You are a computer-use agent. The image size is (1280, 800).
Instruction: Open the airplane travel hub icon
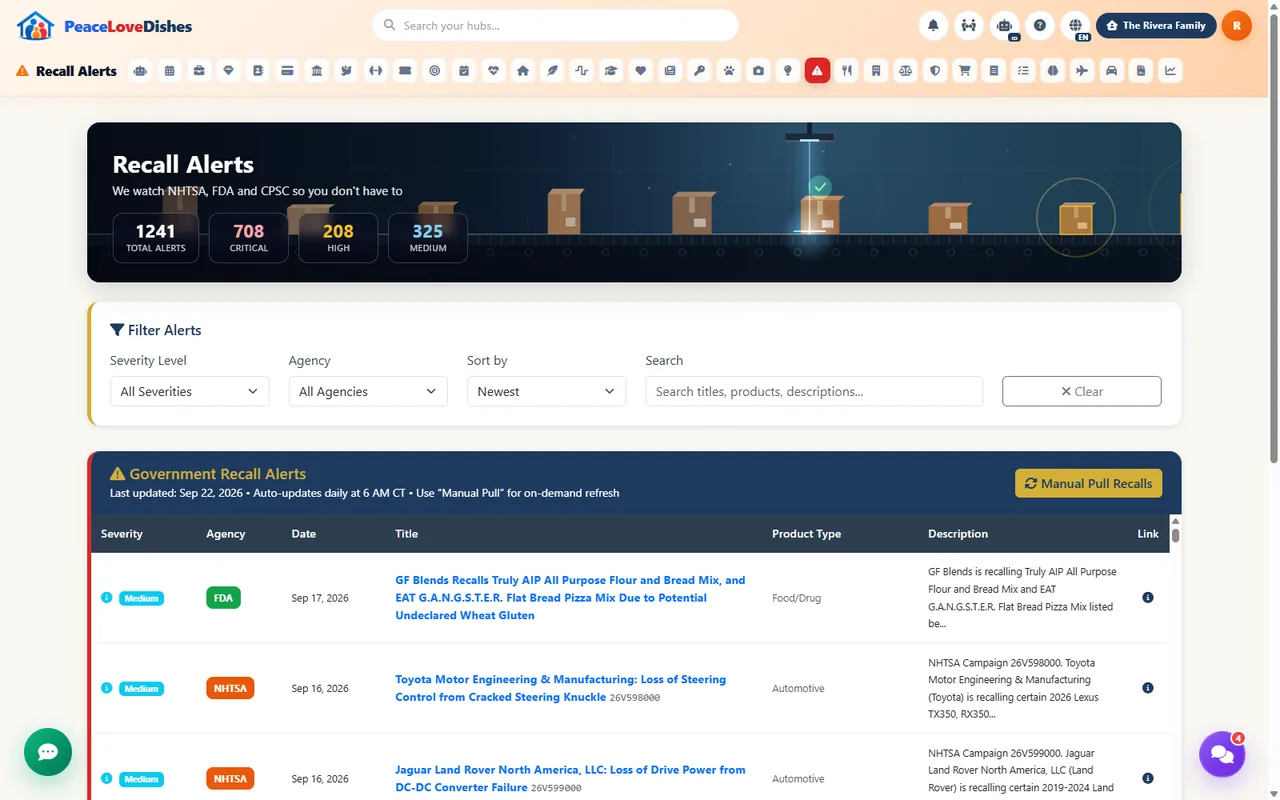pos(1082,71)
